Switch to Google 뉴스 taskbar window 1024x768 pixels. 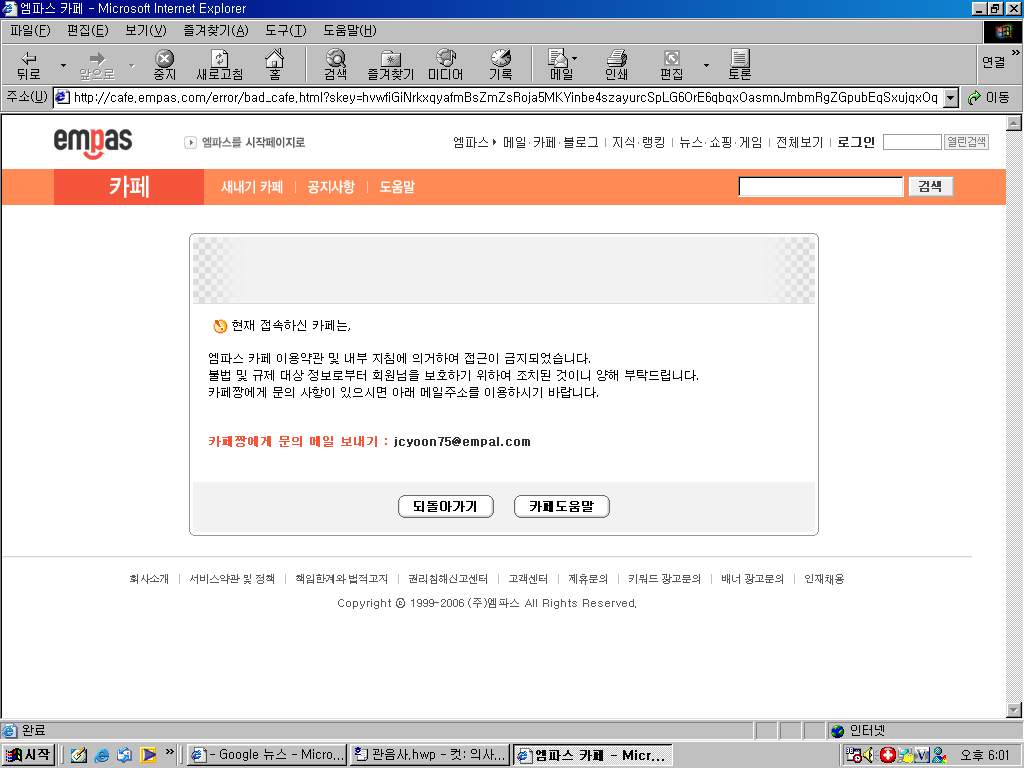267,755
